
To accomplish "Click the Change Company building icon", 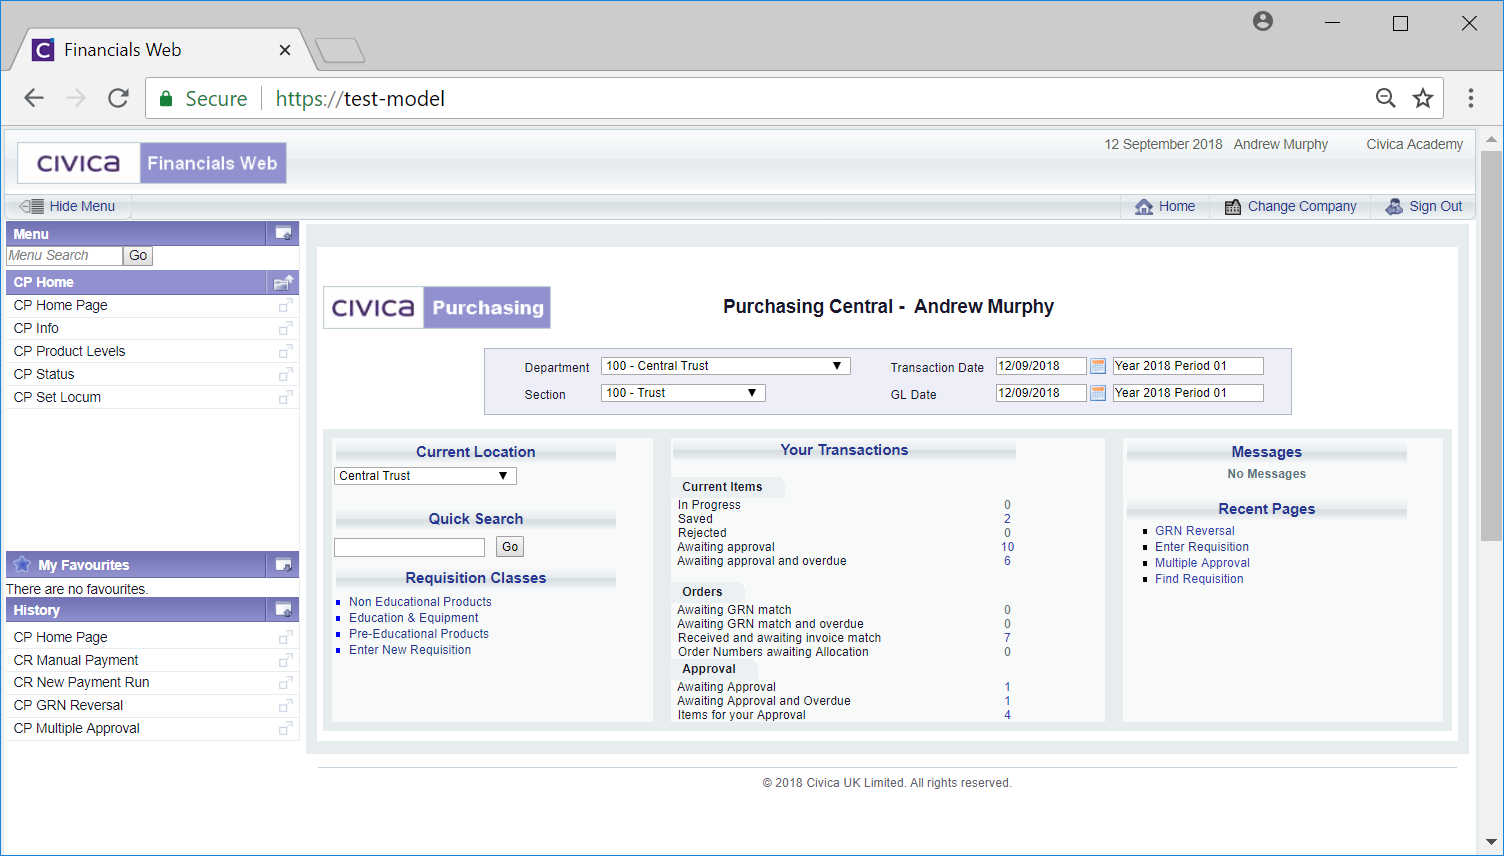I will (1233, 206).
